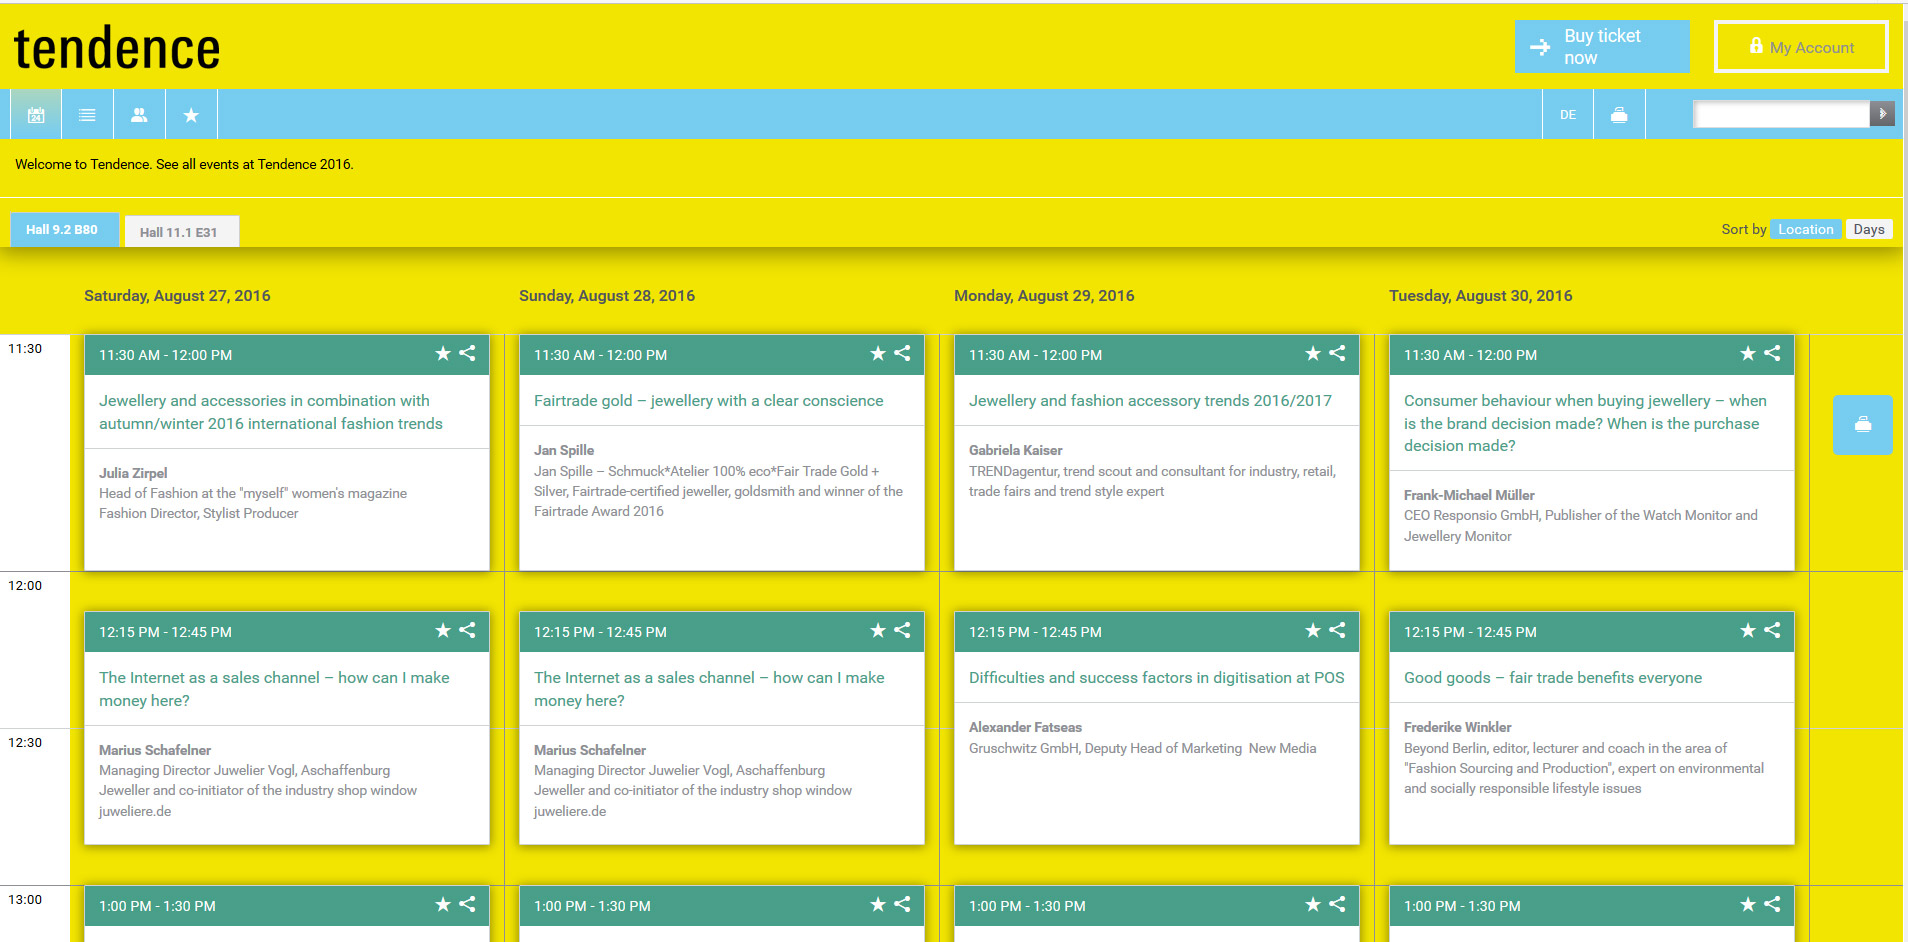
Task: Open the calendar view icon
Action: 36,115
